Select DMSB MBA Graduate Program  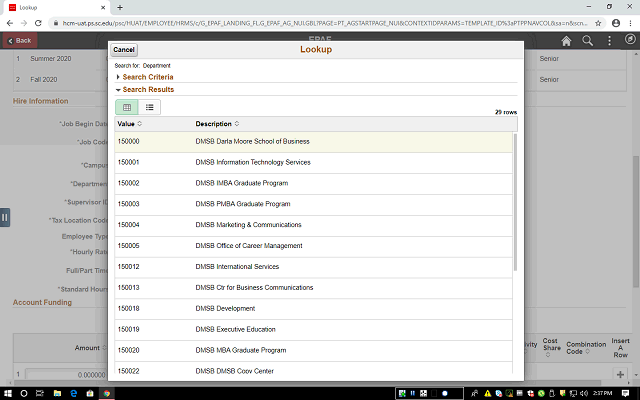tap(313, 350)
